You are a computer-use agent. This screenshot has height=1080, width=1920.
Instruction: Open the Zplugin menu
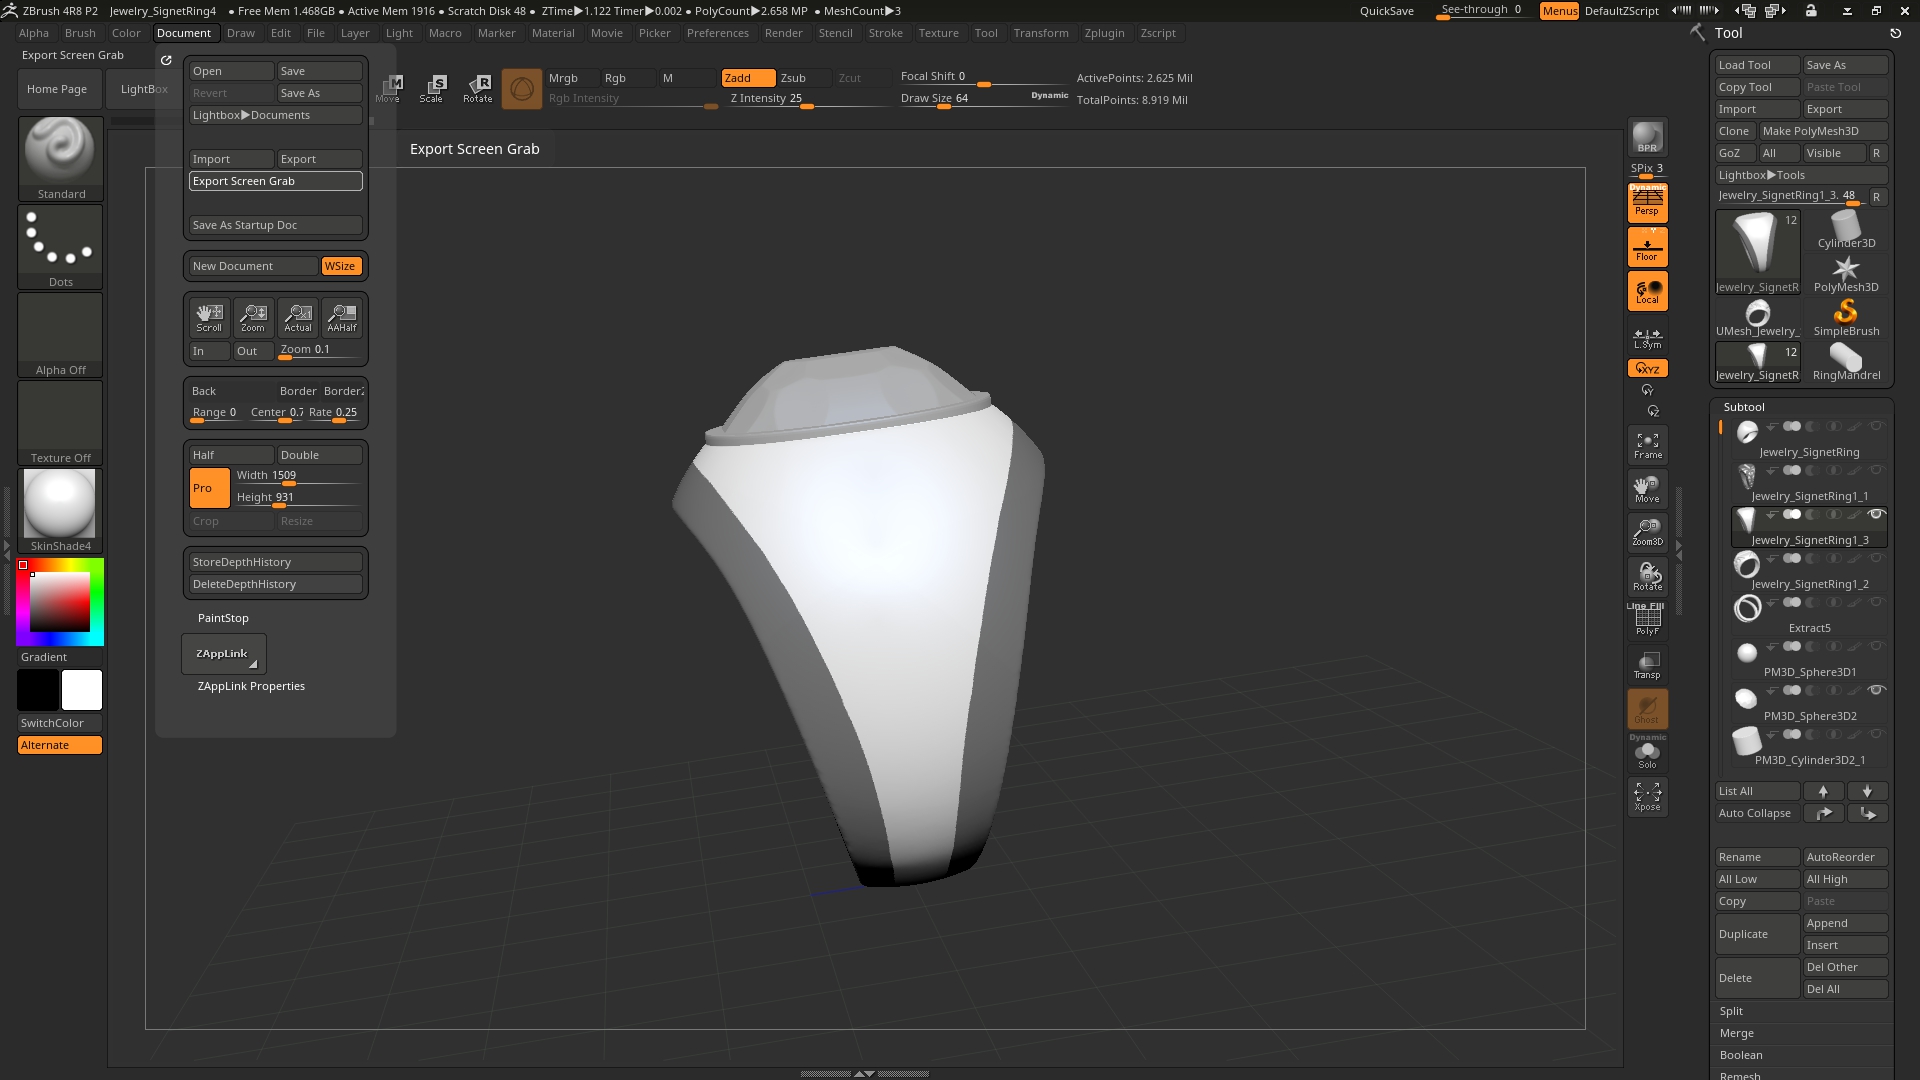pyautogui.click(x=1104, y=33)
